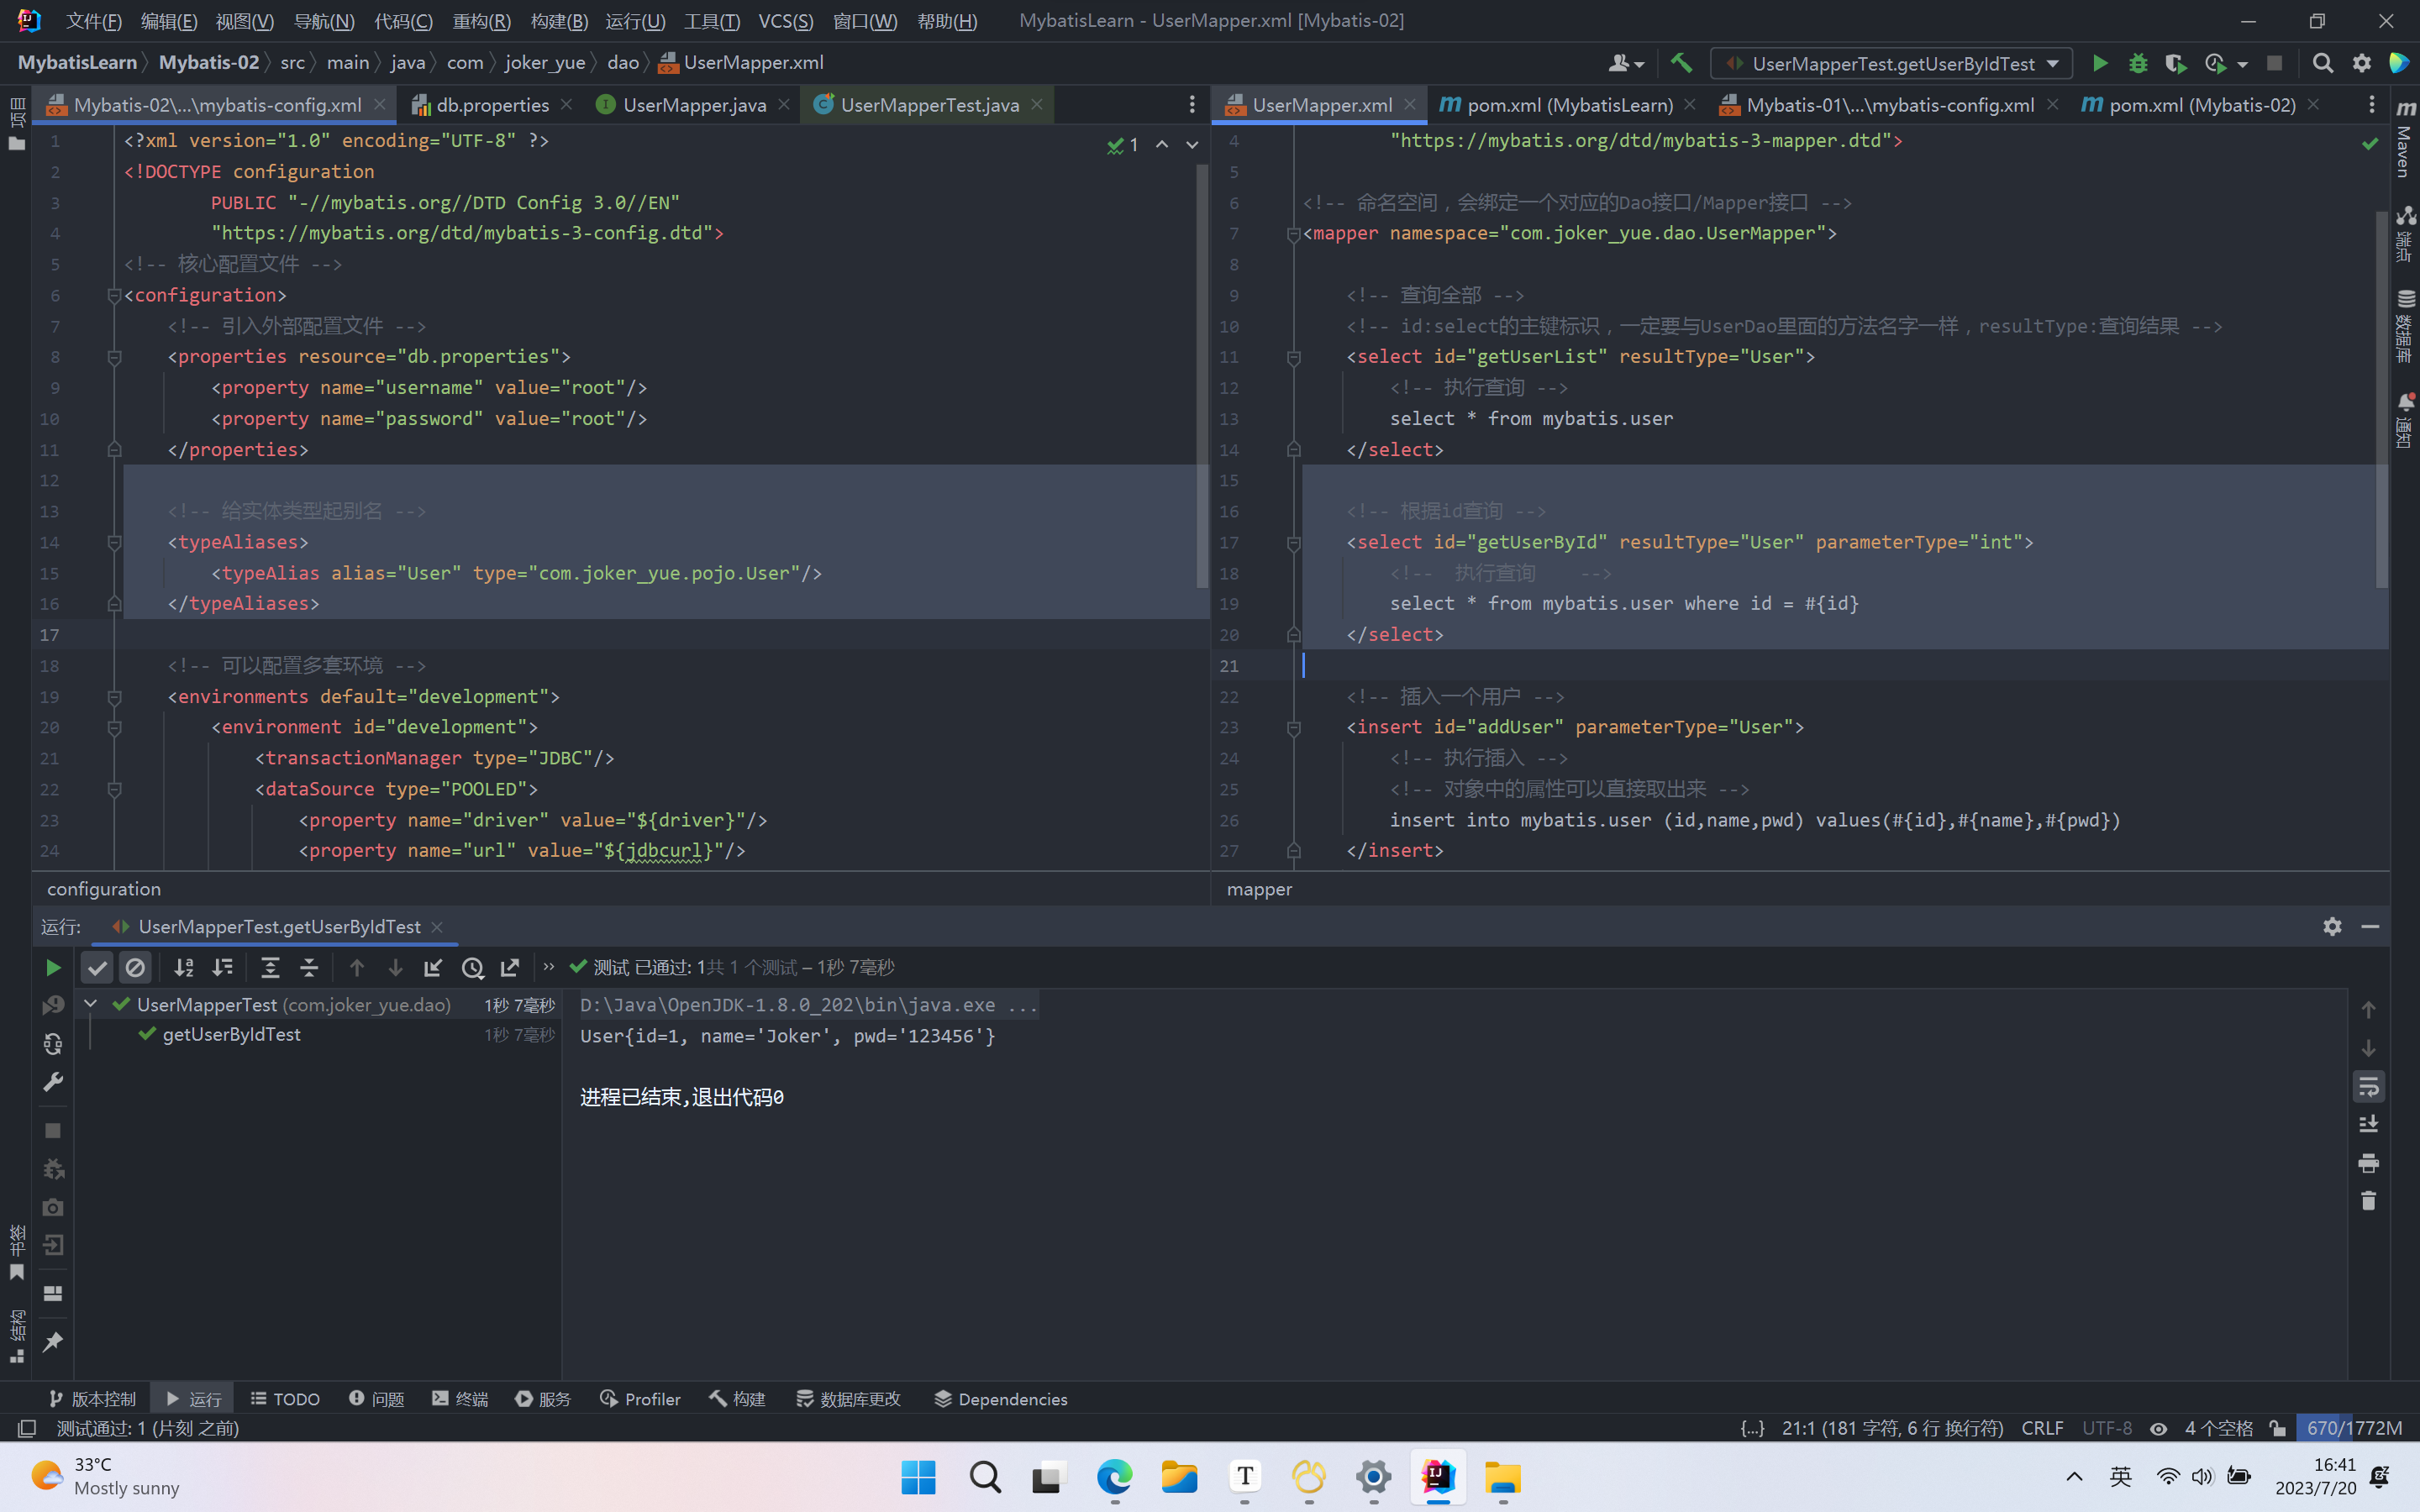This screenshot has width=2420, height=1512.
Task: Rerun tests in the Run panel
Action: (53, 967)
